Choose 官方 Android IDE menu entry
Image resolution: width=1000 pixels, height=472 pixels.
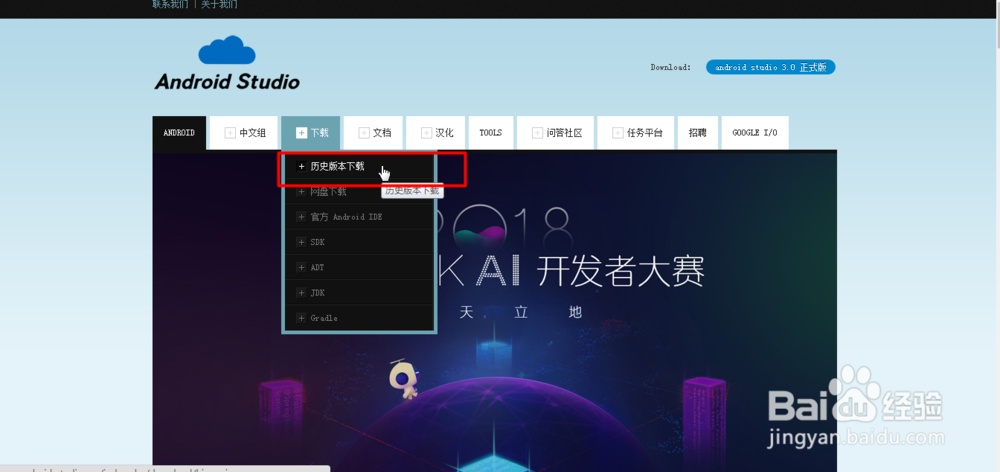pyautogui.click(x=360, y=217)
